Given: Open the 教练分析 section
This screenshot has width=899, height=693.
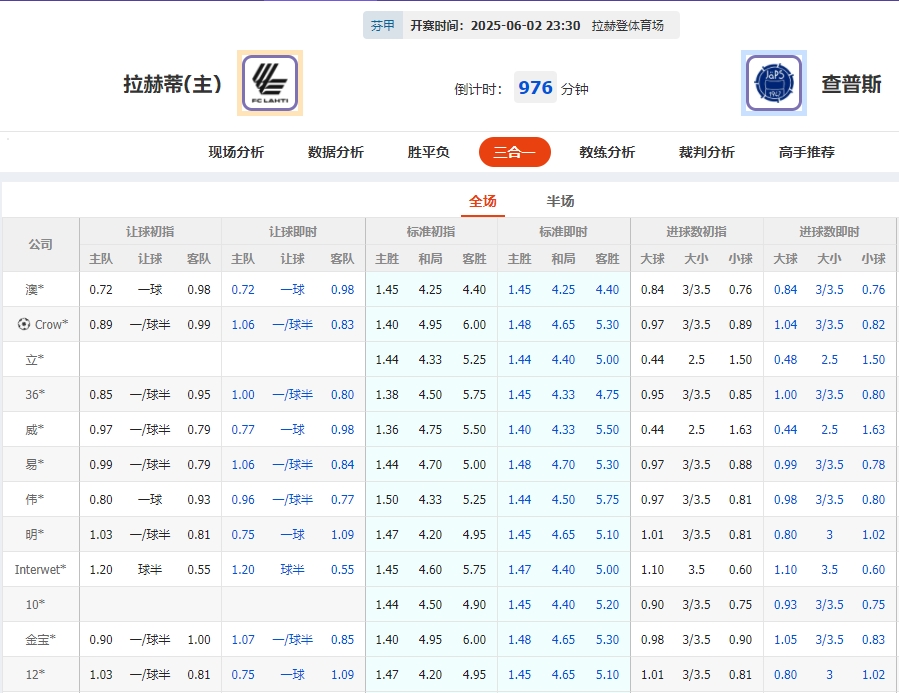Looking at the screenshot, I should 606,152.
